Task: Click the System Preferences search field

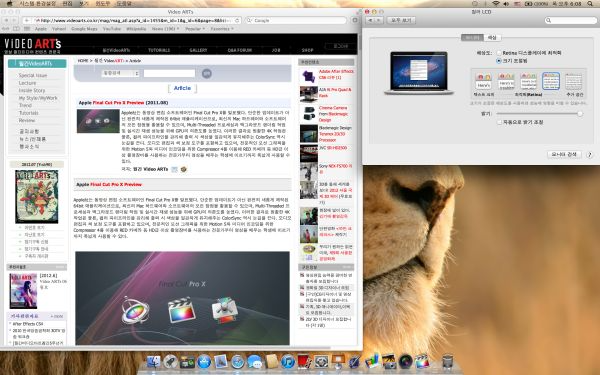Action: coord(572,20)
